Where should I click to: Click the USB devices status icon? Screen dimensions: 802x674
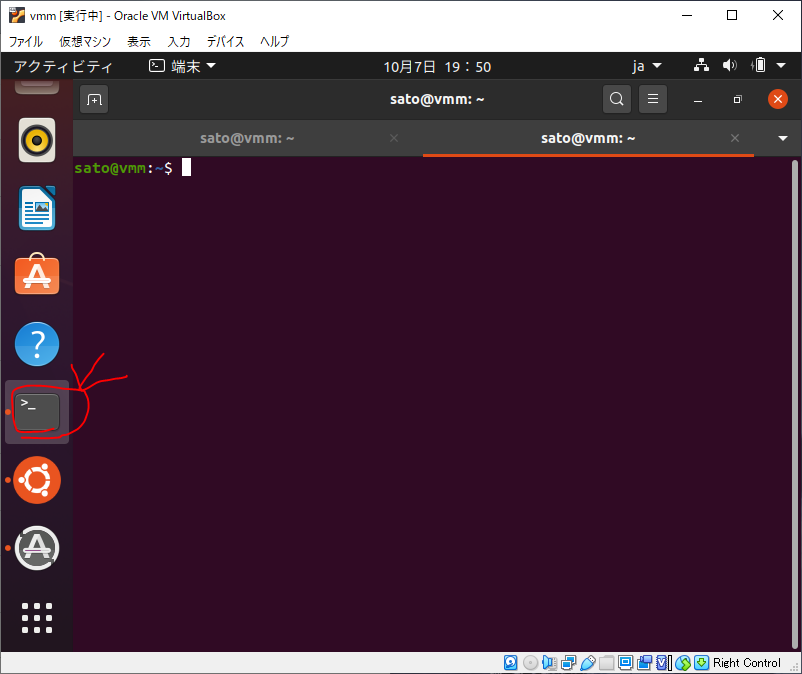pyautogui.click(x=588, y=663)
